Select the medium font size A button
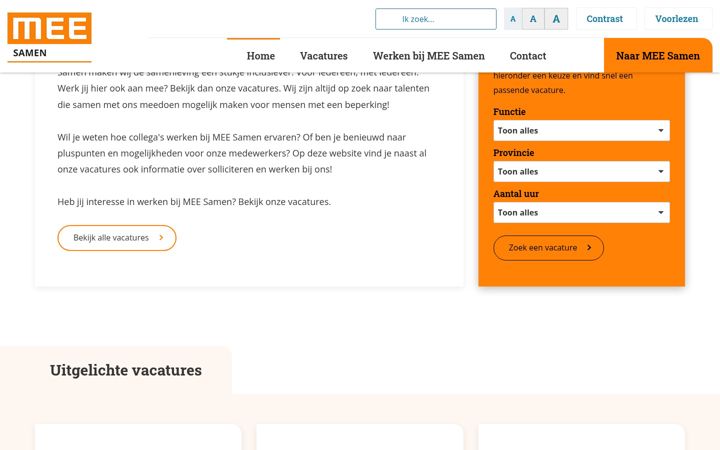This screenshot has height=450, width=720. tap(533, 19)
